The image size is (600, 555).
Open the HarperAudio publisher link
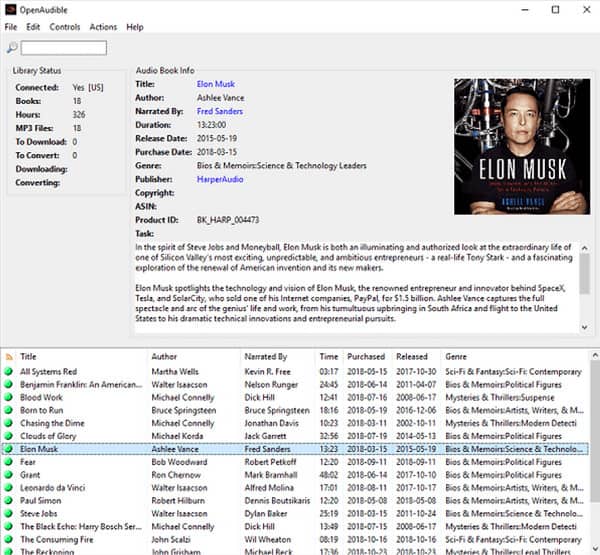tap(220, 179)
